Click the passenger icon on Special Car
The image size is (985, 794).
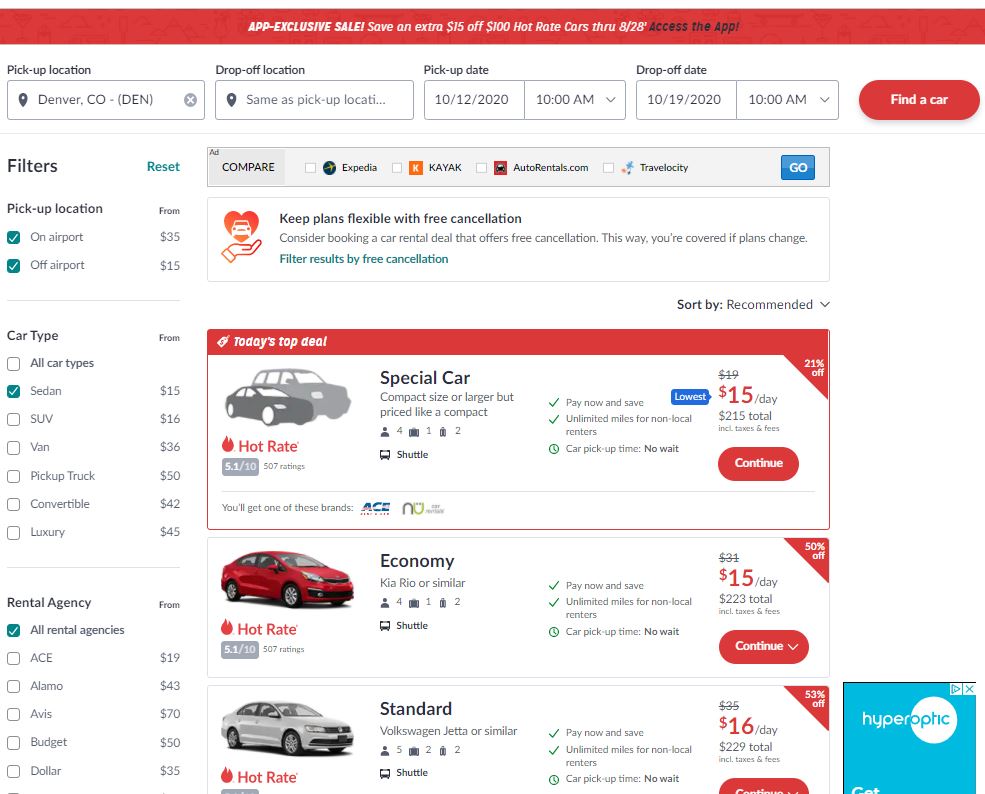click(385, 432)
